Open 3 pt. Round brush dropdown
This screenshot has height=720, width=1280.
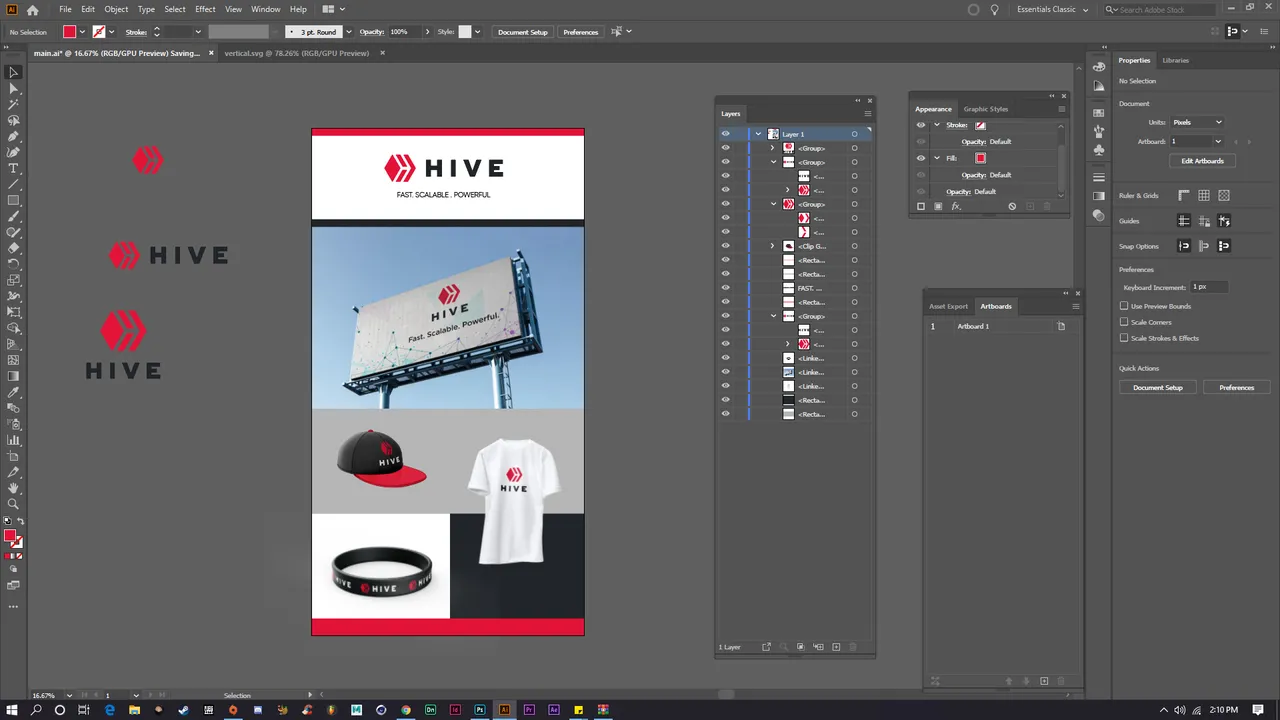[x=348, y=32]
